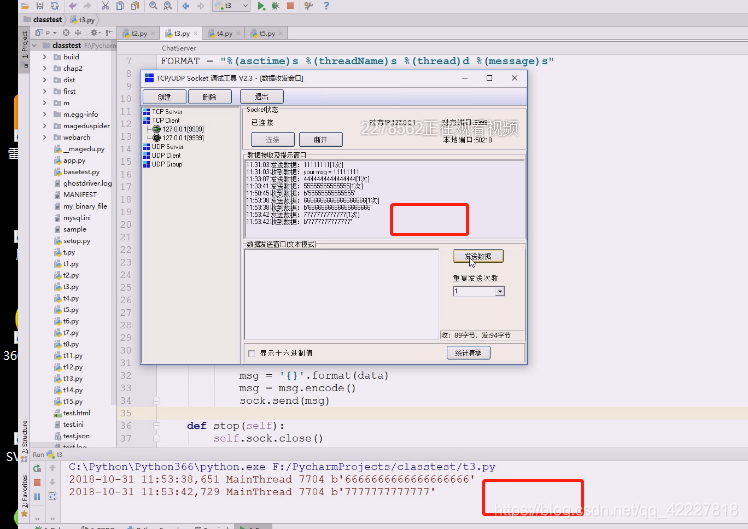The image size is (748, 529).
Task: Click the classtest breadcrumb in navigation bar
Action: [x=43, y=20]
